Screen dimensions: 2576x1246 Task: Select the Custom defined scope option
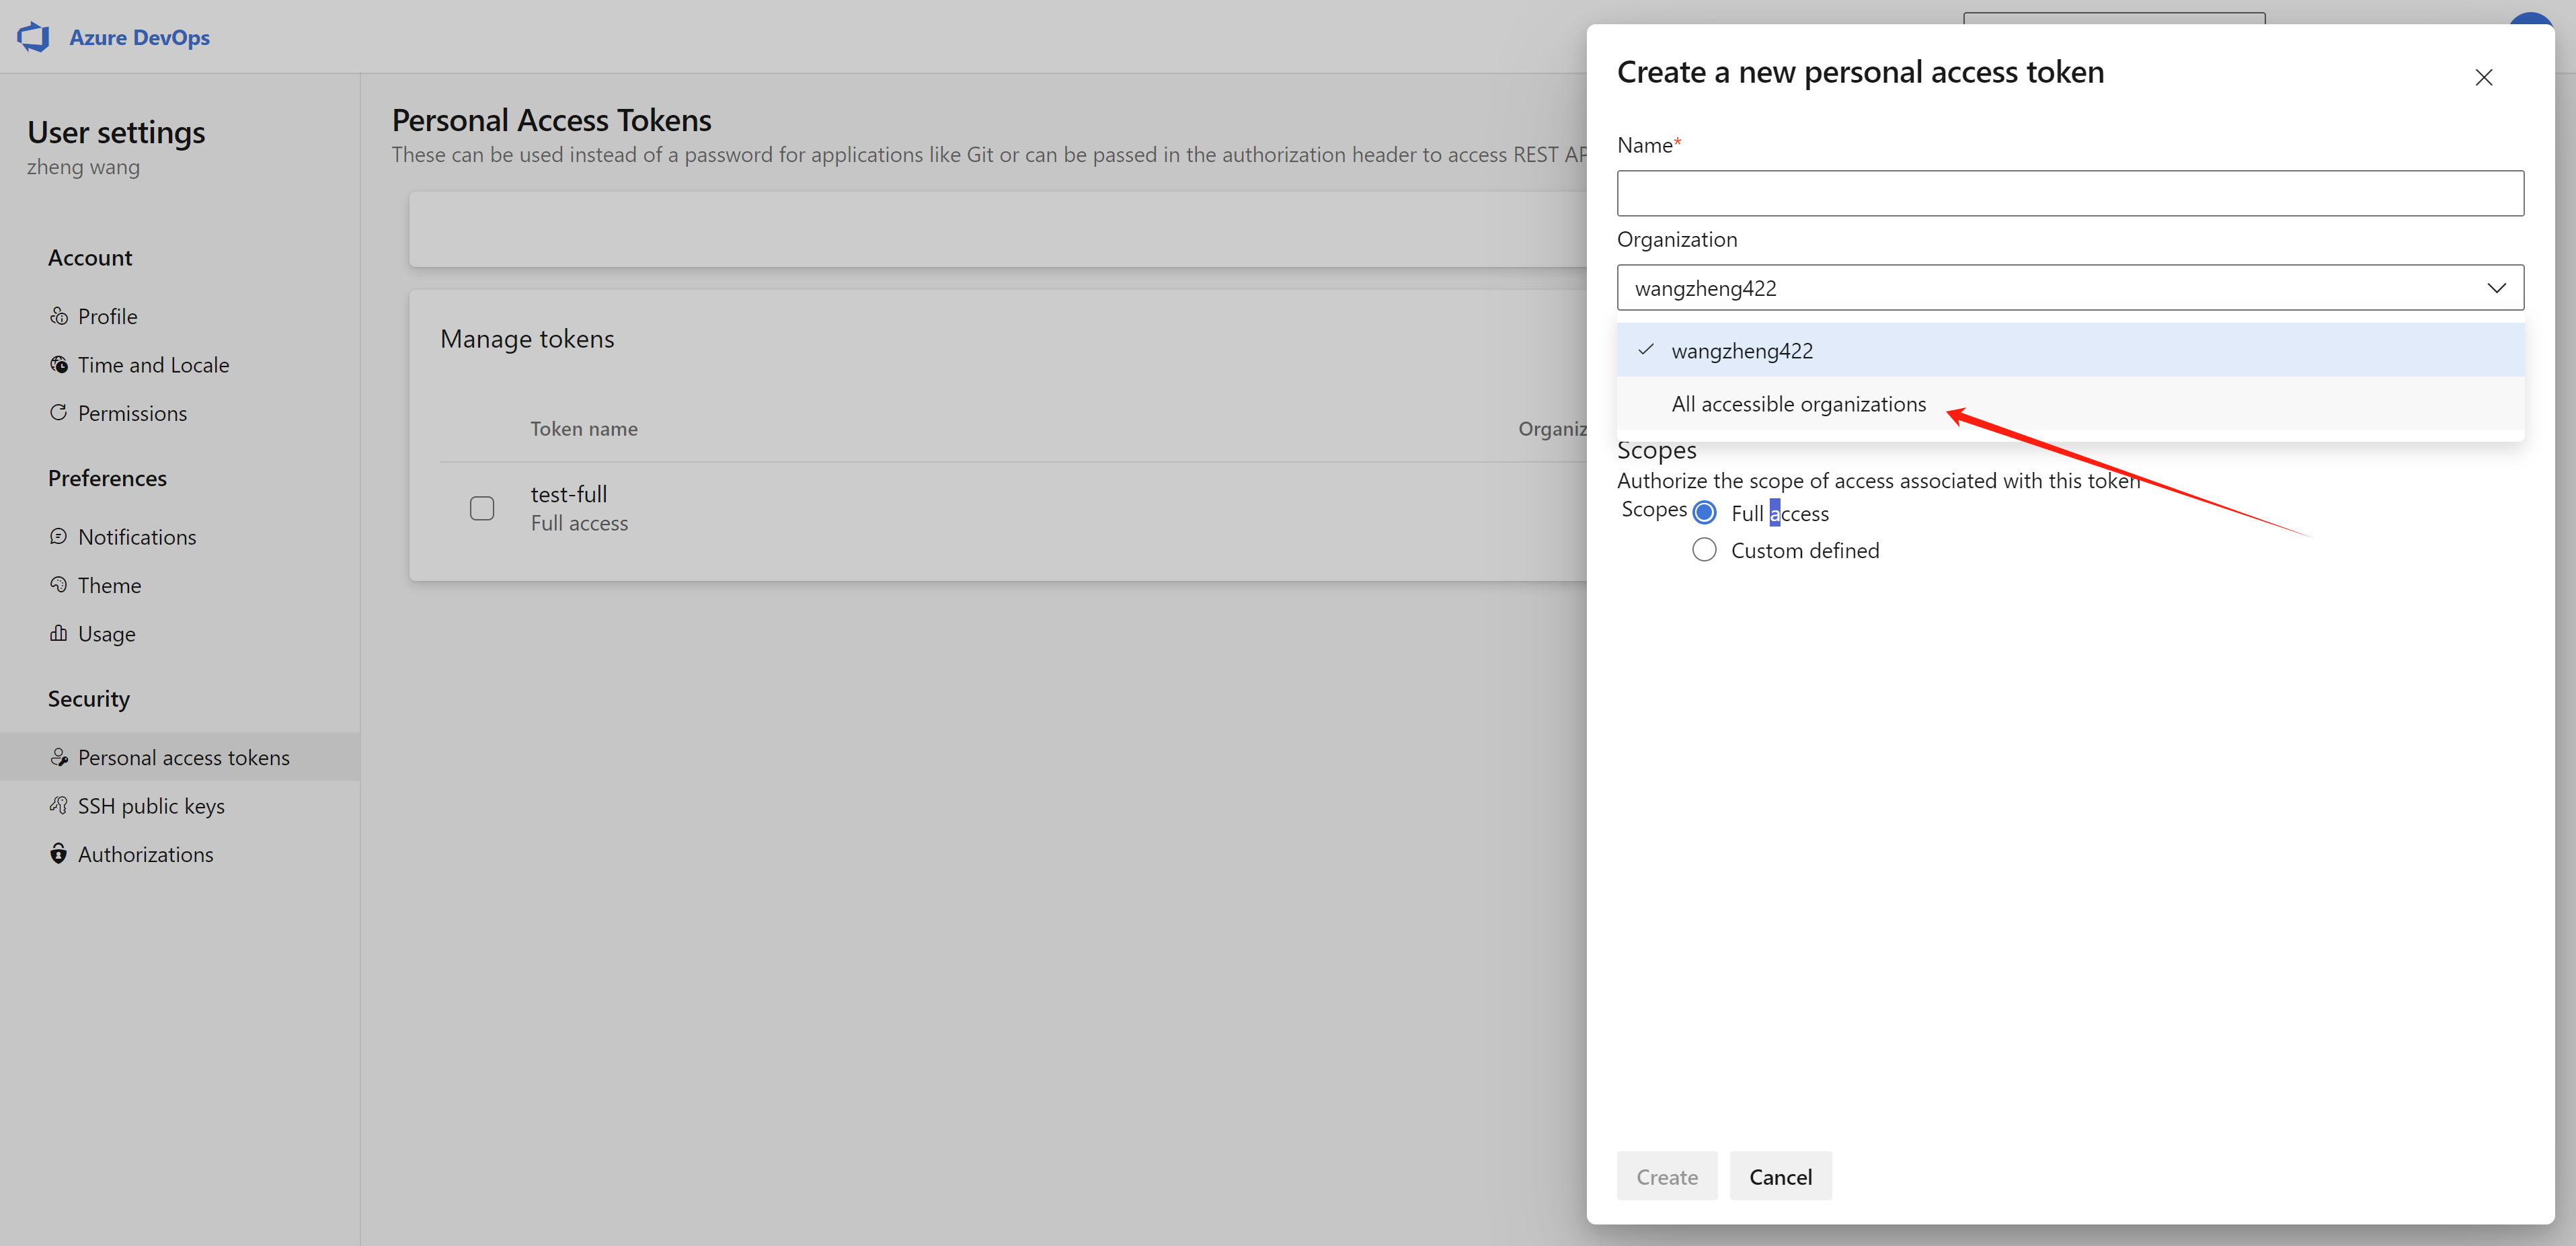(1704, 550)
